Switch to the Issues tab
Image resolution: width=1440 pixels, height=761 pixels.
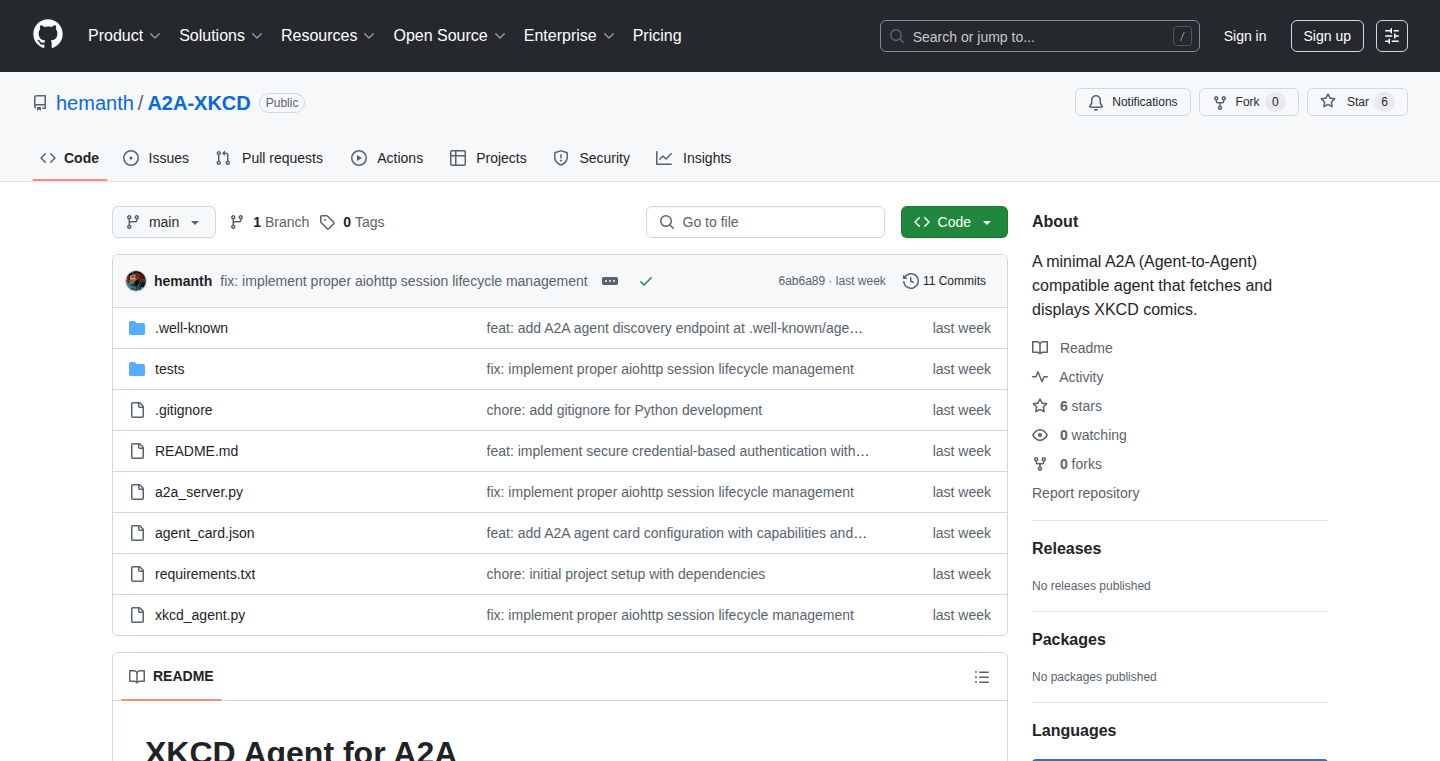pyautogui.click(x=156, y=158)
